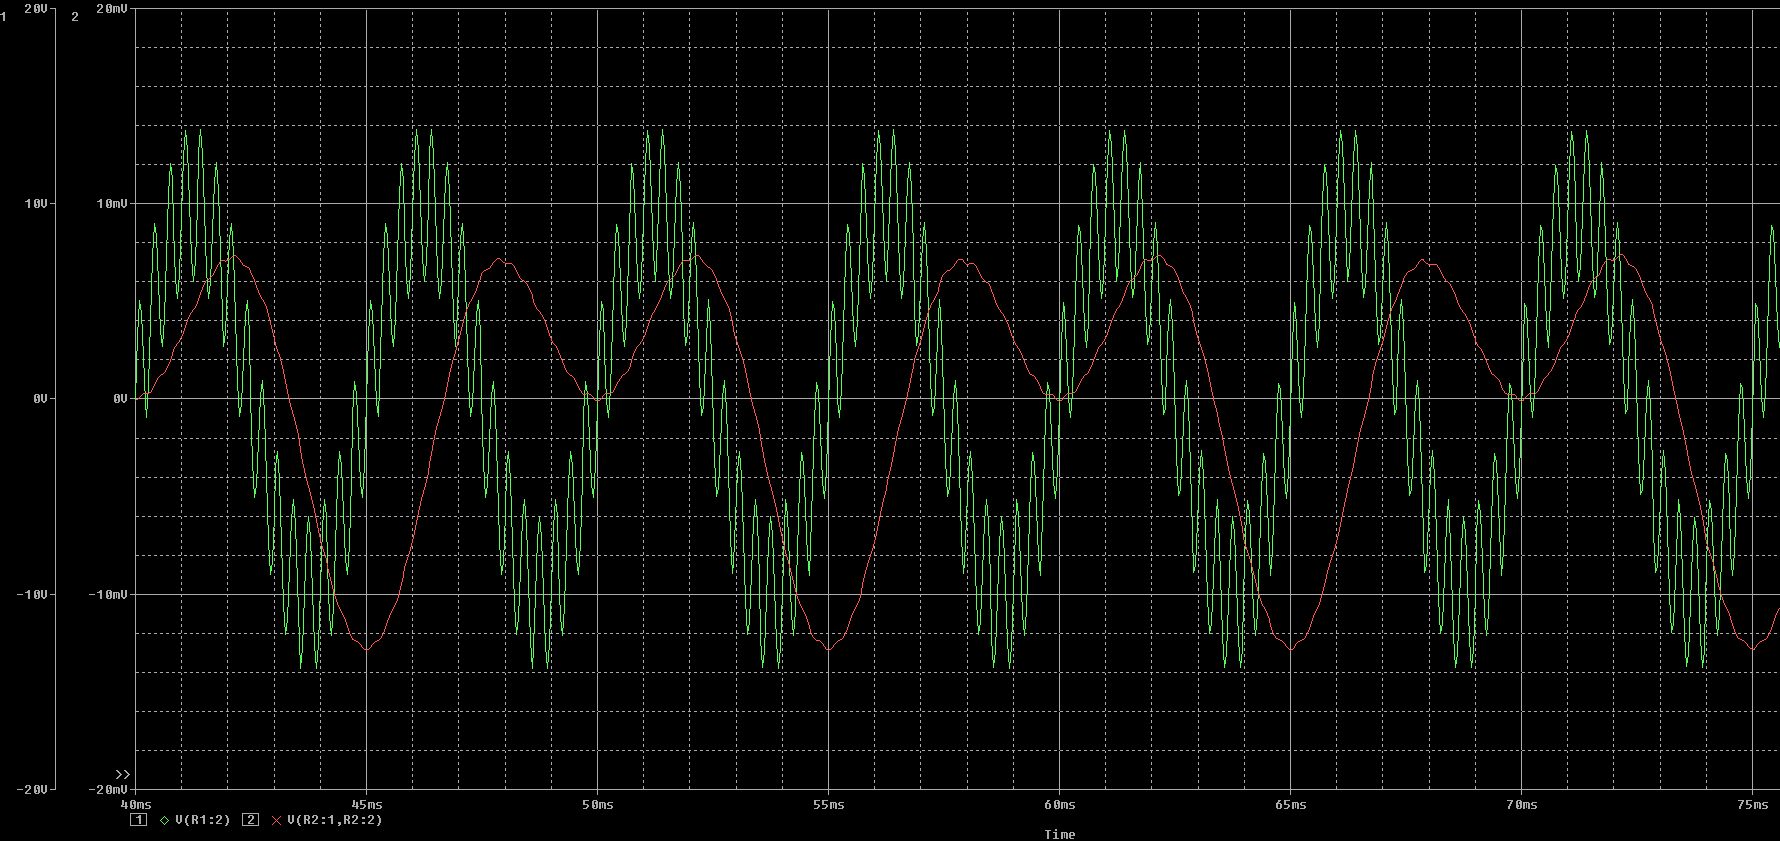This screenshot has height=841, width=1780.
Task: Click the 60ms tick label on time axis
Action: (x=1060, y=805)
